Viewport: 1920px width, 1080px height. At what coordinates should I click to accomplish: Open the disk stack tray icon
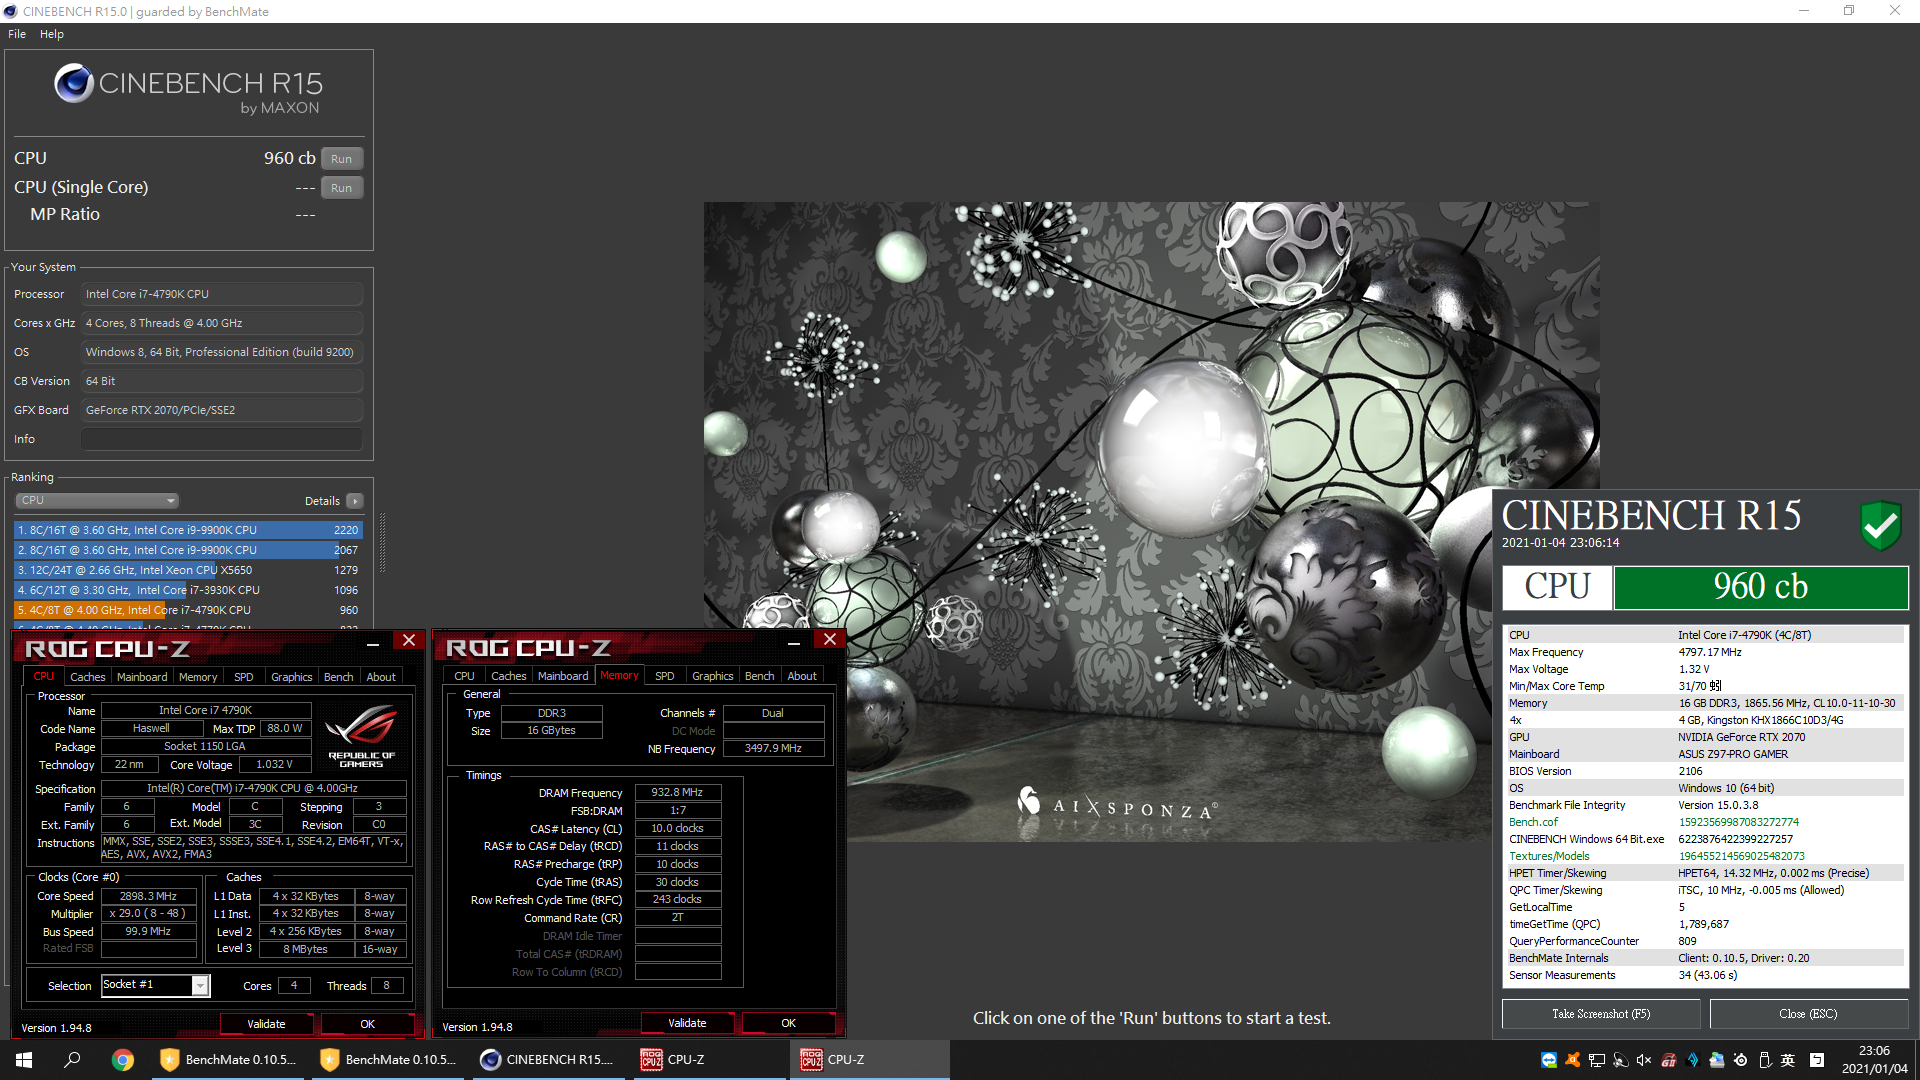click(1717, 1060)
